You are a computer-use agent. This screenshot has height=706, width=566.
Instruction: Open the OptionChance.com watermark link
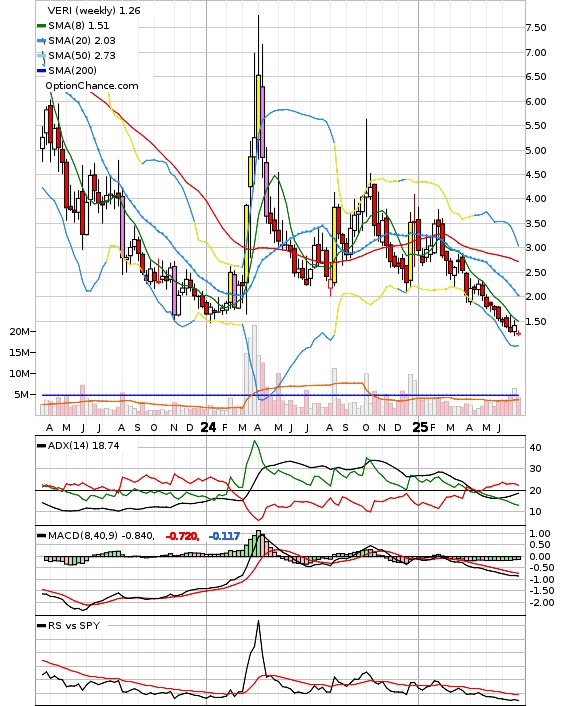92,86
